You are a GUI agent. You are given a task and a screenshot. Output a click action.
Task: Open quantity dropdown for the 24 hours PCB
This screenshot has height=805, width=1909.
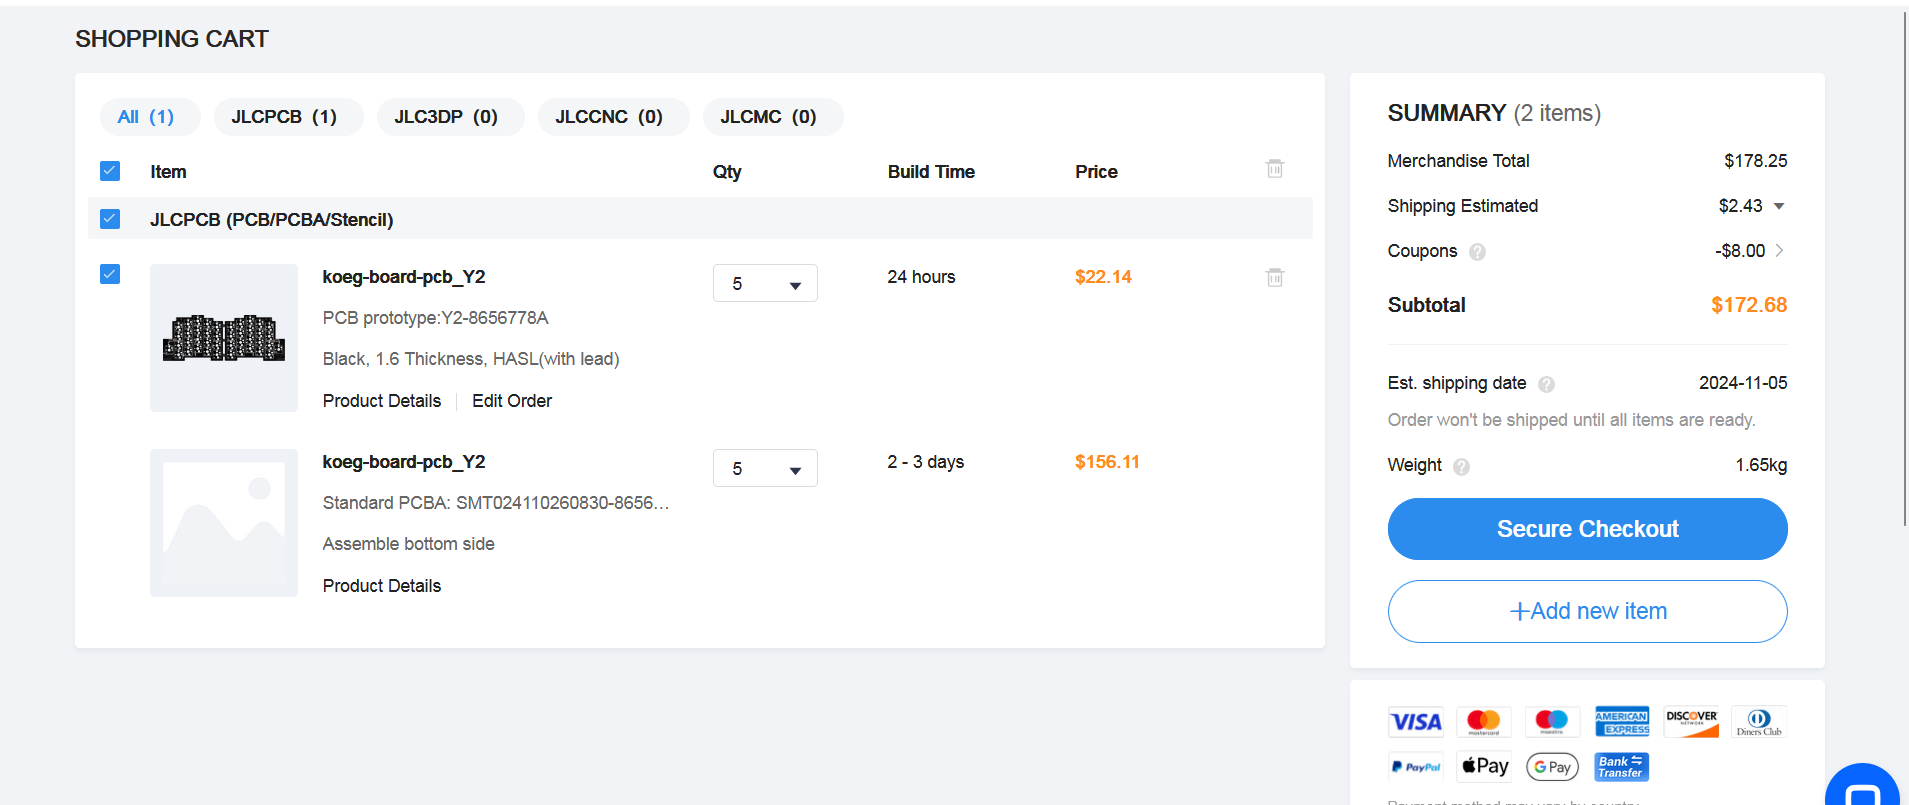[x=765, y=283]
